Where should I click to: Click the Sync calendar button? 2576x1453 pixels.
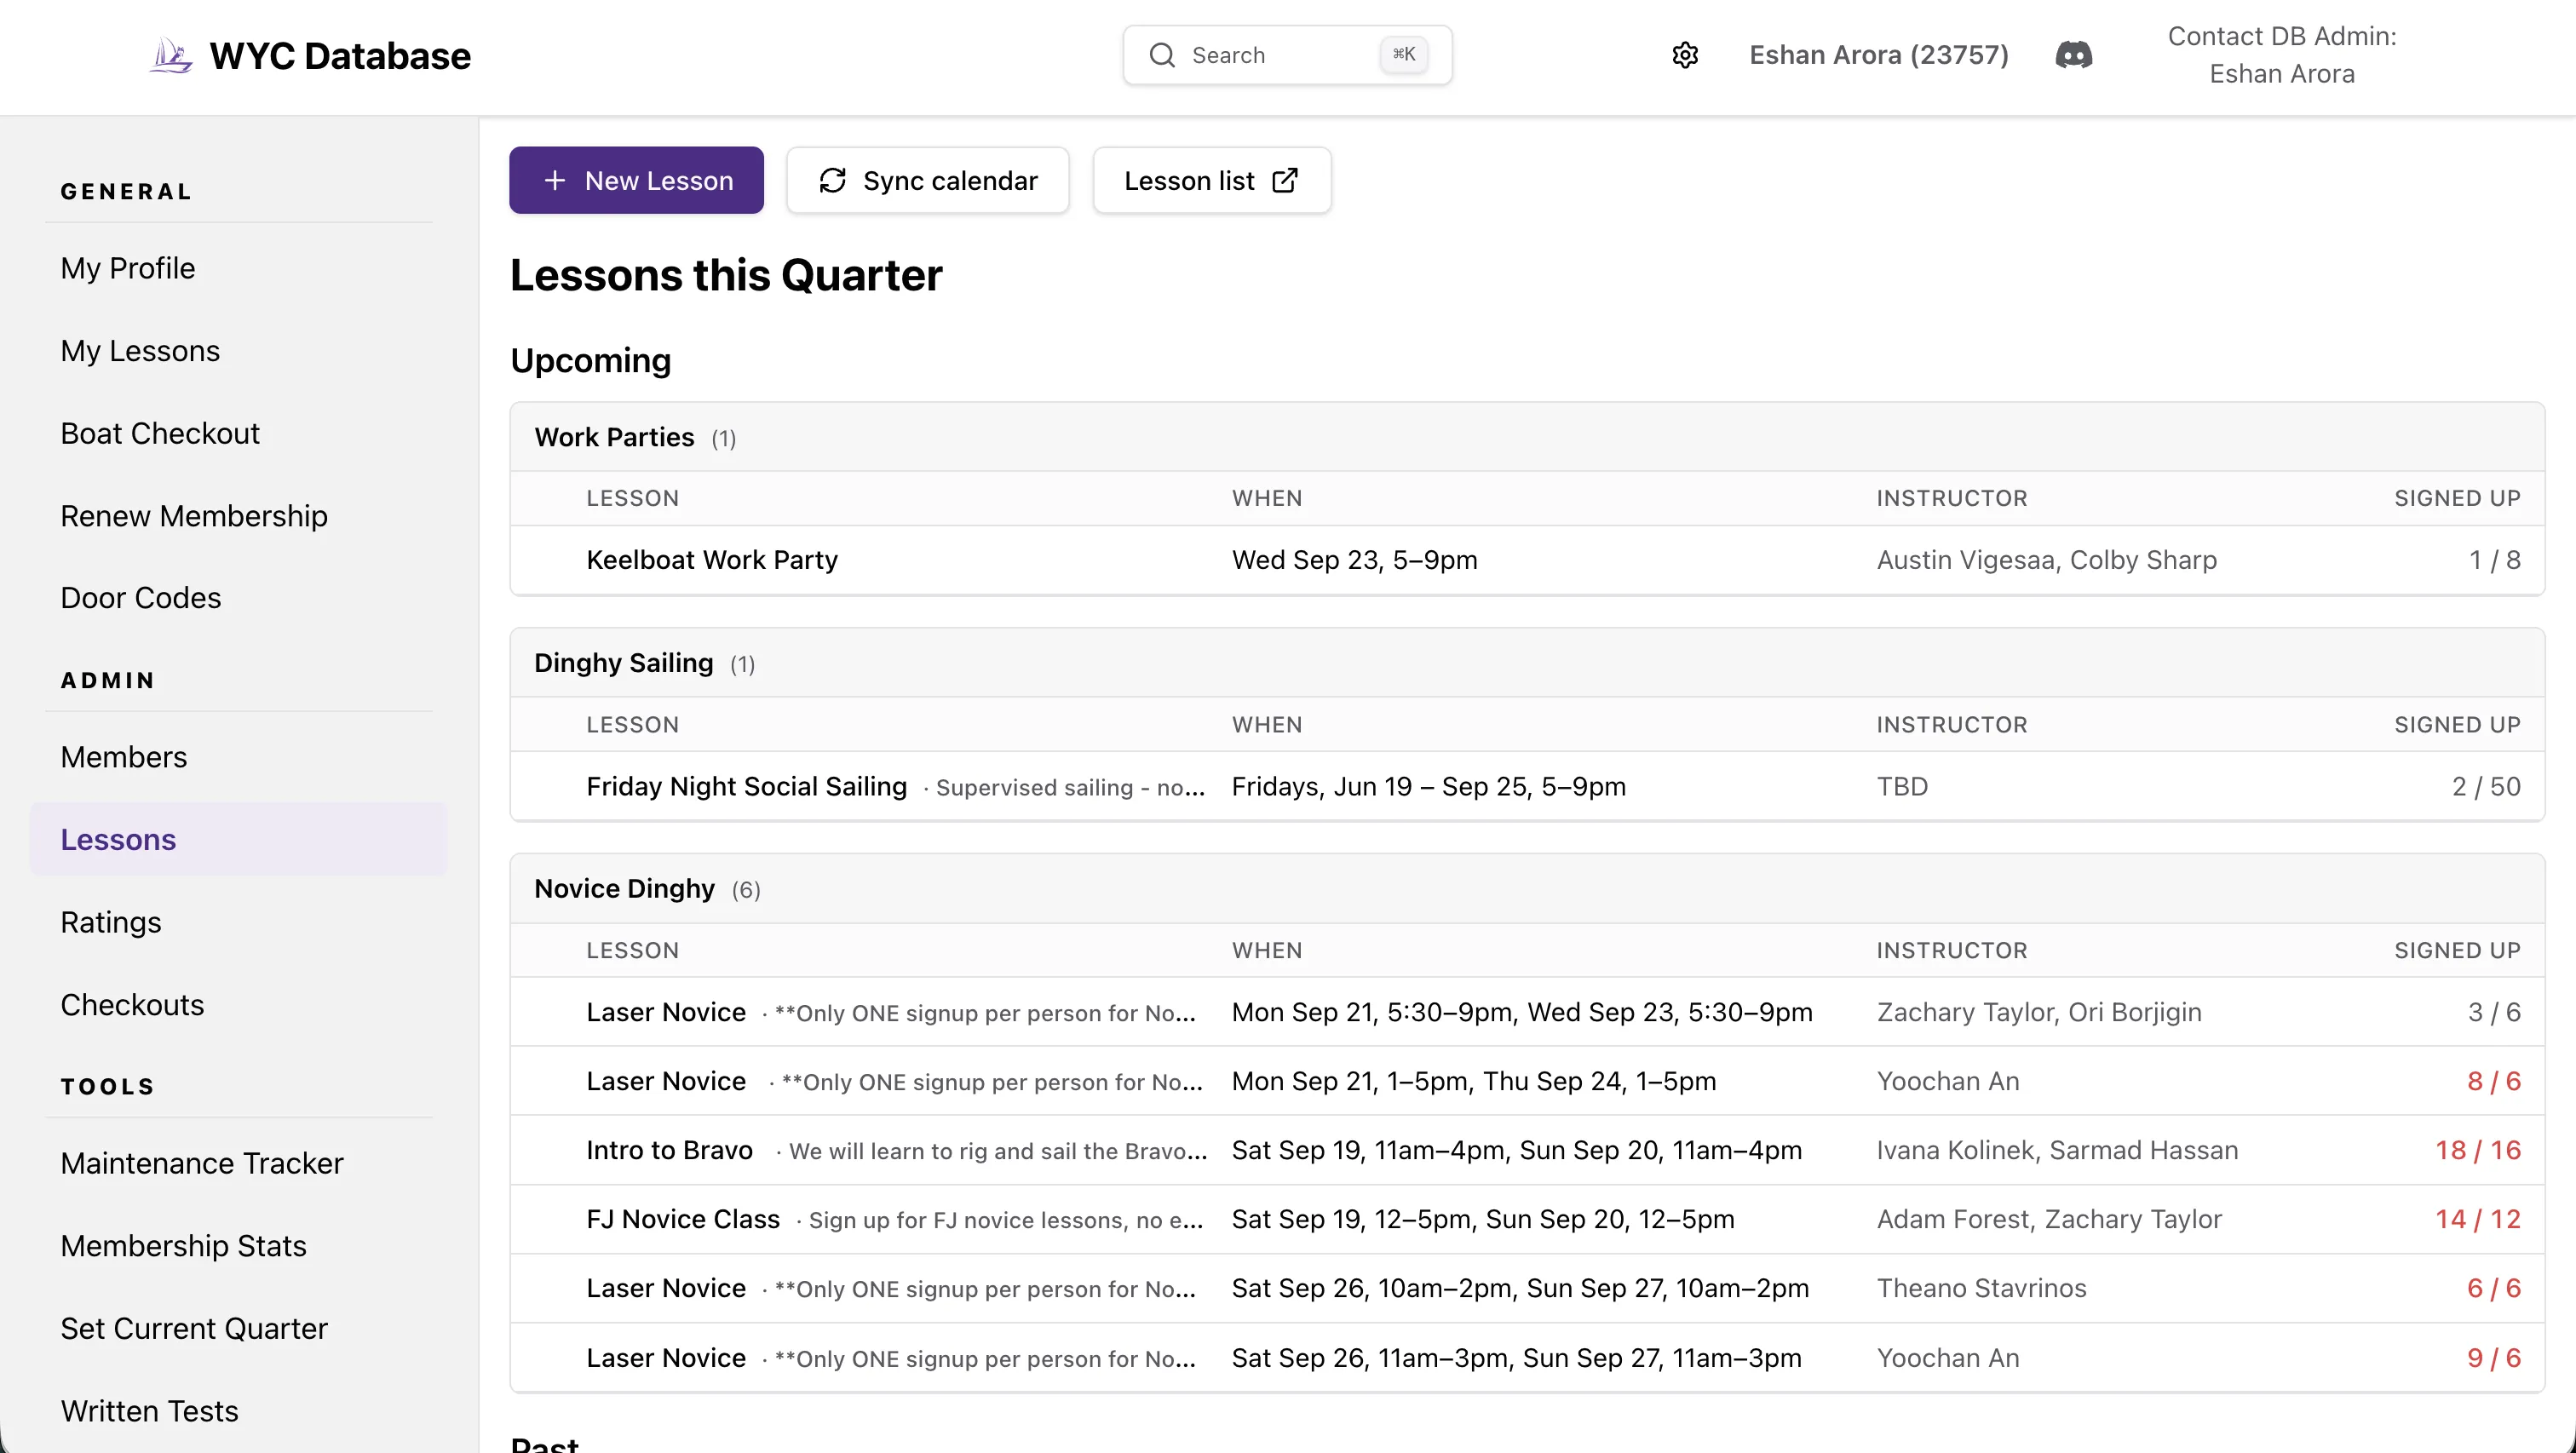tap(927, 180)
